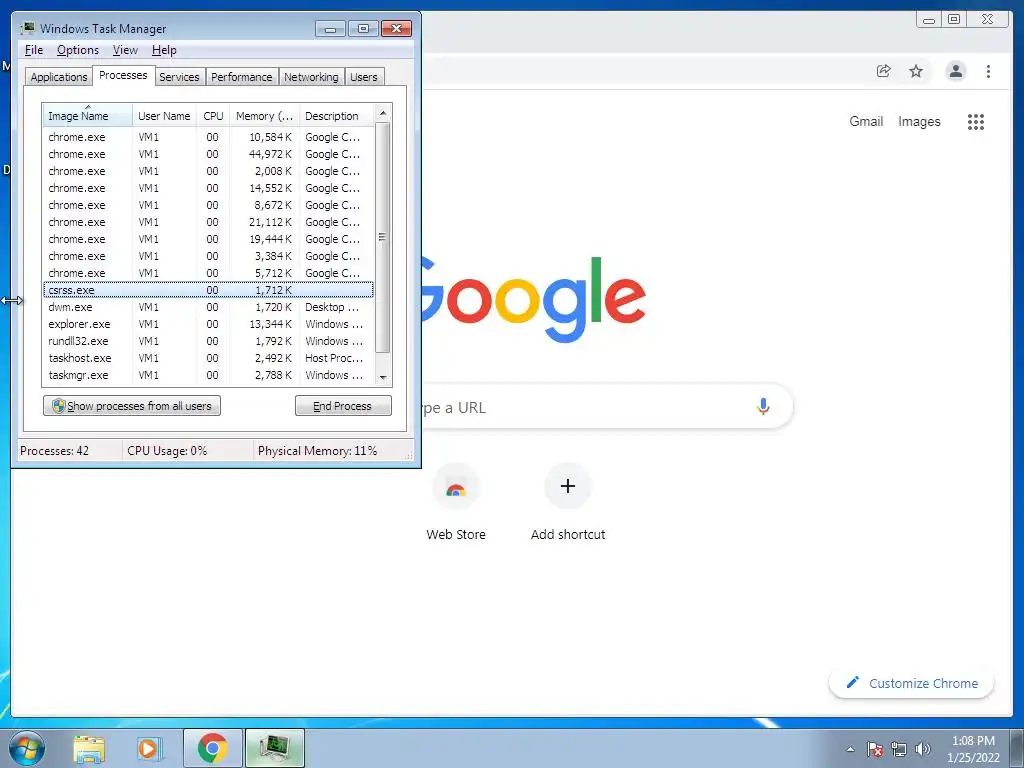The width and height of the screenshot is (1024, 768).
Task: Click the End Process button
Action: click(343, 406)
